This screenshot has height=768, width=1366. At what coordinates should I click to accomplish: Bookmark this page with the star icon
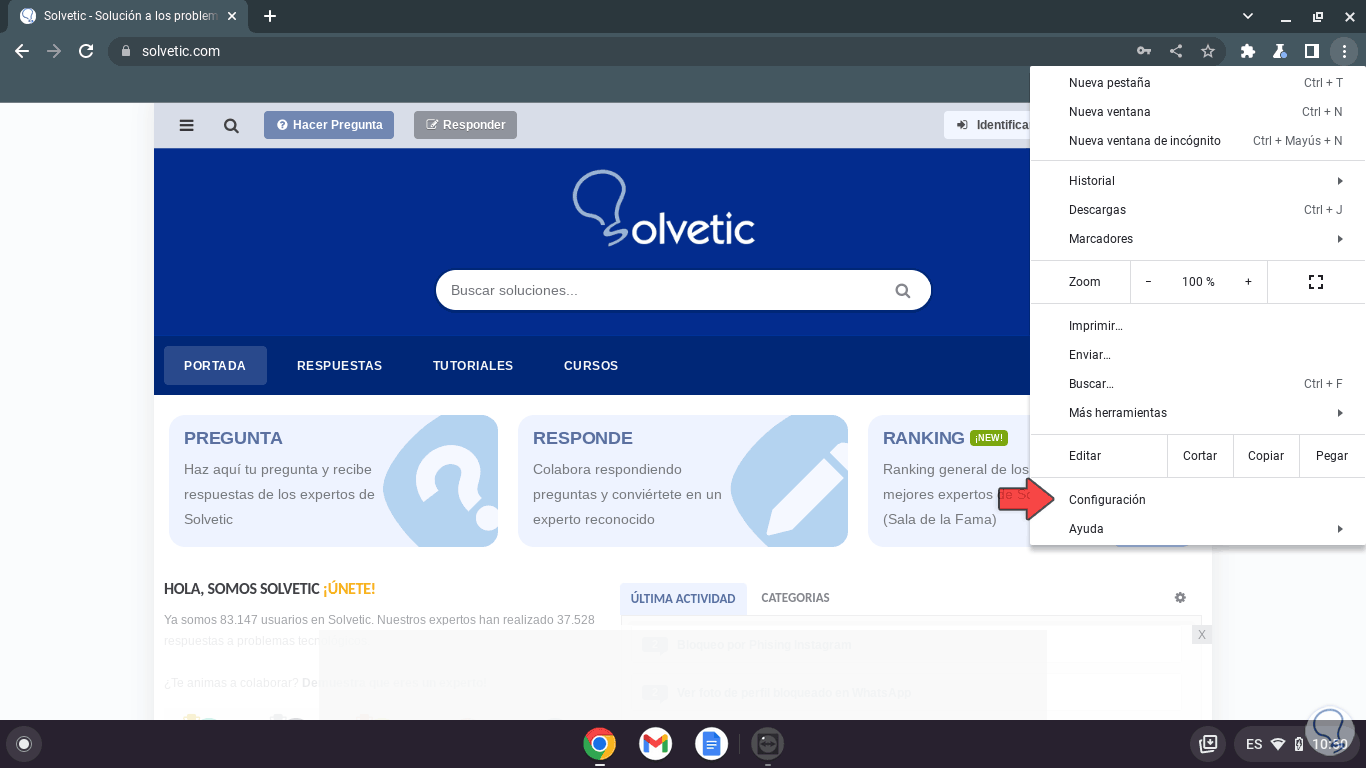coord(1208,51)
